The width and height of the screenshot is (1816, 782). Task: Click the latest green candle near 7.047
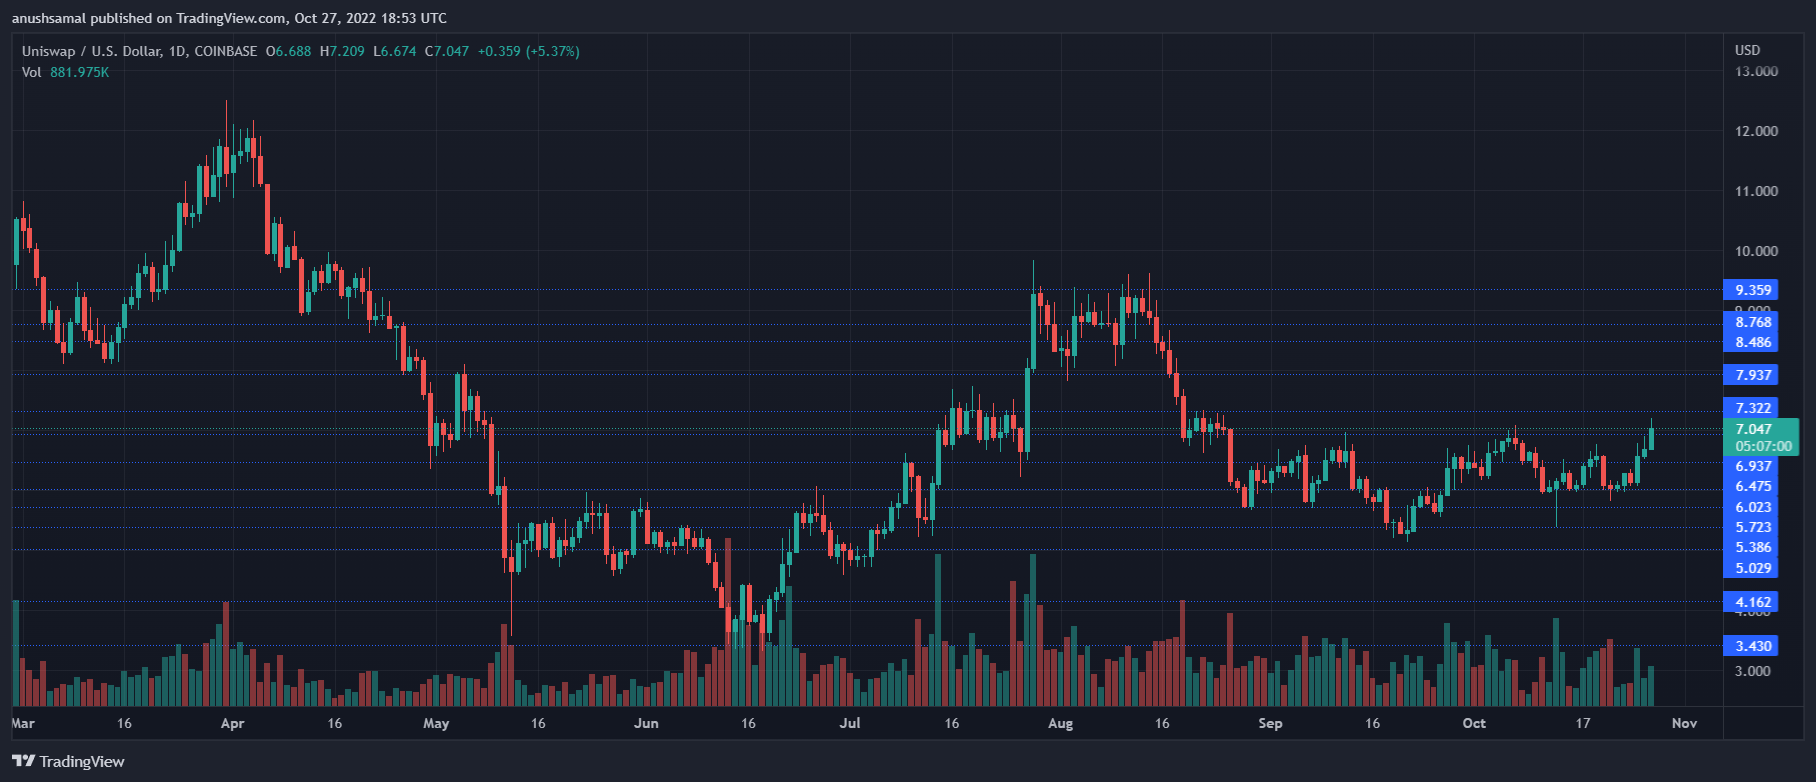(1651, 437)
